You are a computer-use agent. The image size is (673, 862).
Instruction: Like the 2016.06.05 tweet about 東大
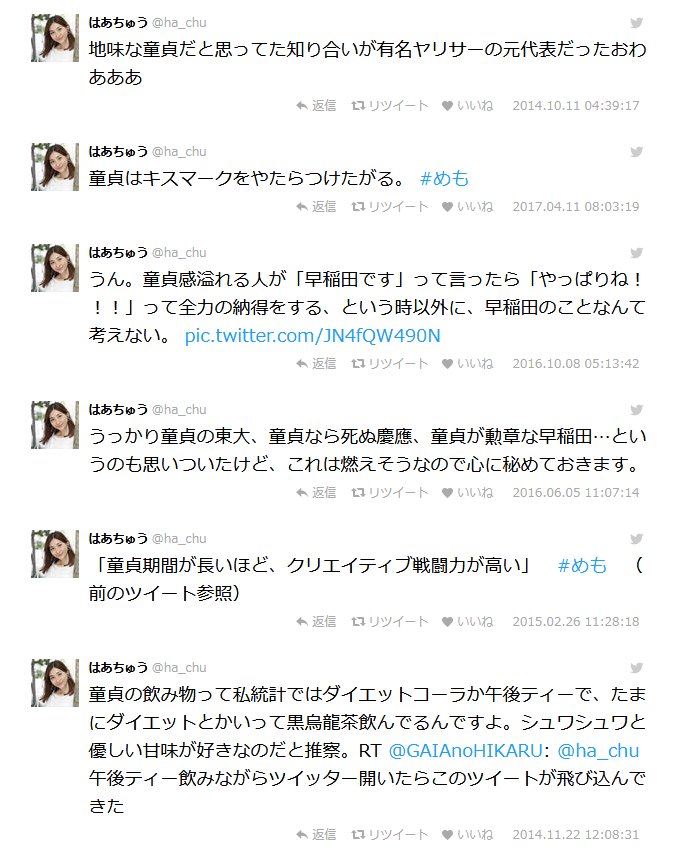point(468,493)
